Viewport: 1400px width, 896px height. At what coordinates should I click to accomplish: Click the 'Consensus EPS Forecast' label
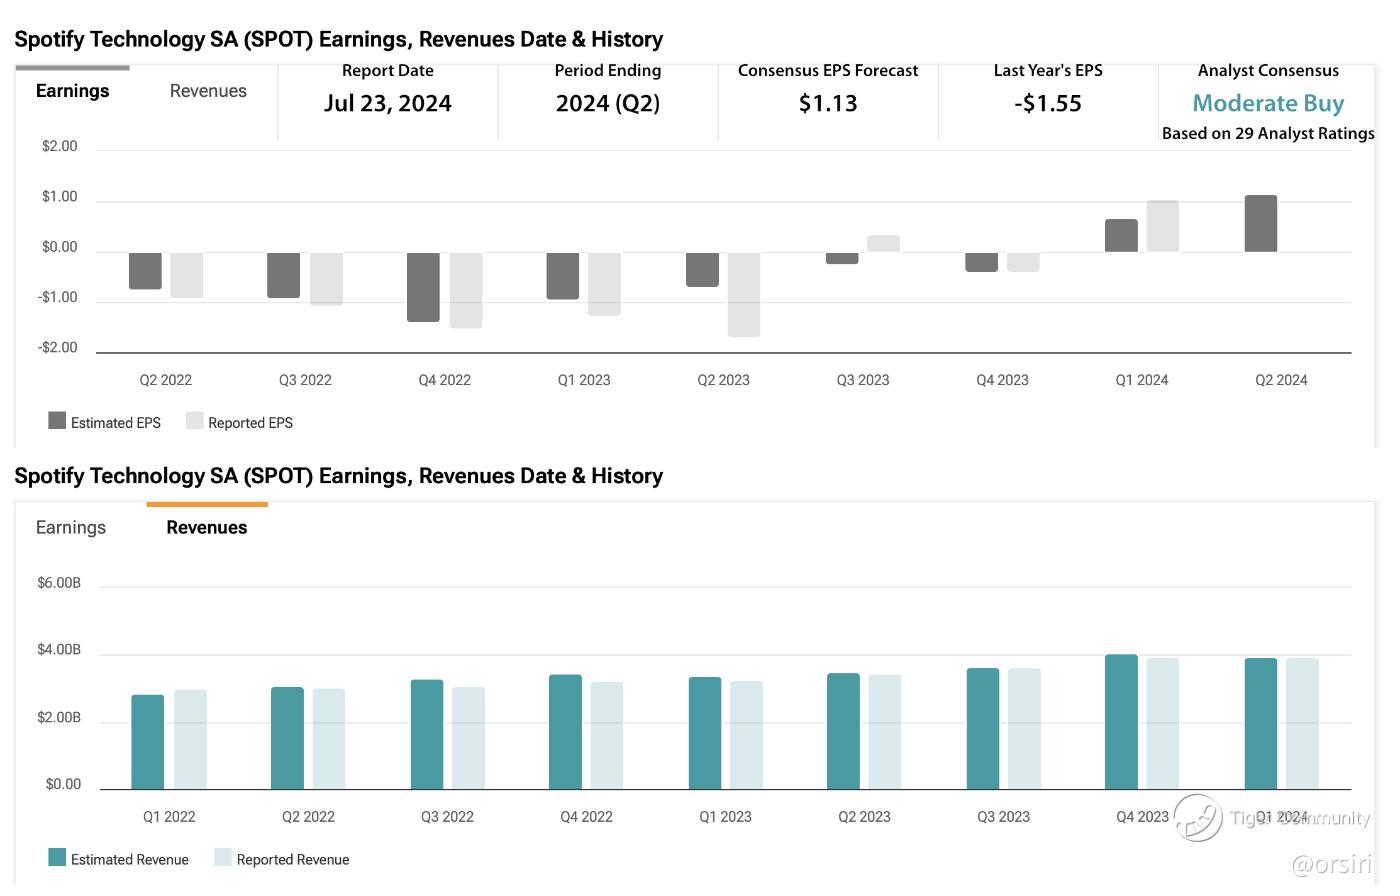[828, 71]
